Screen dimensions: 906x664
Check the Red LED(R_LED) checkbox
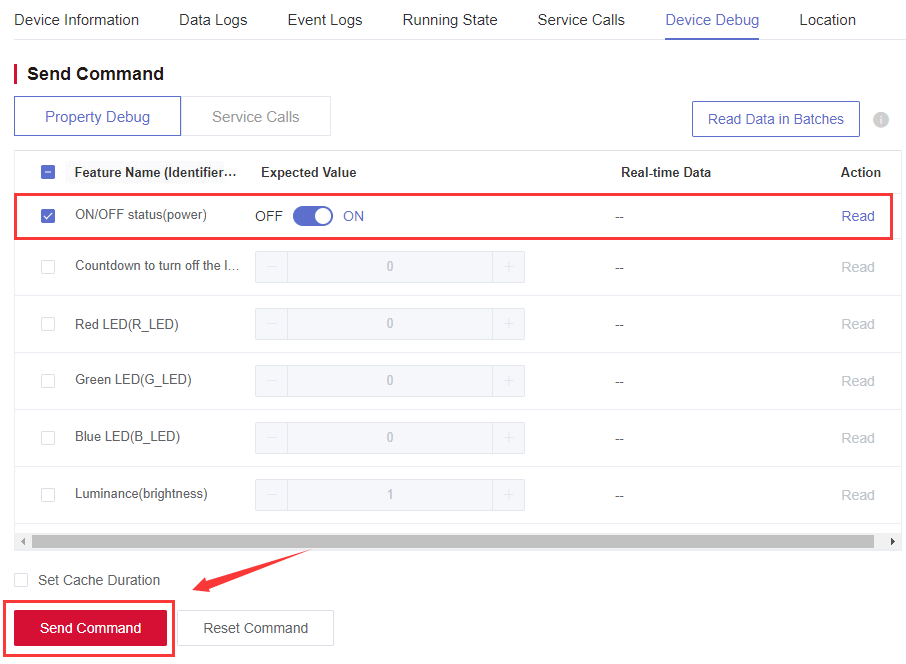pyautogui.click(x=48, y=324)
